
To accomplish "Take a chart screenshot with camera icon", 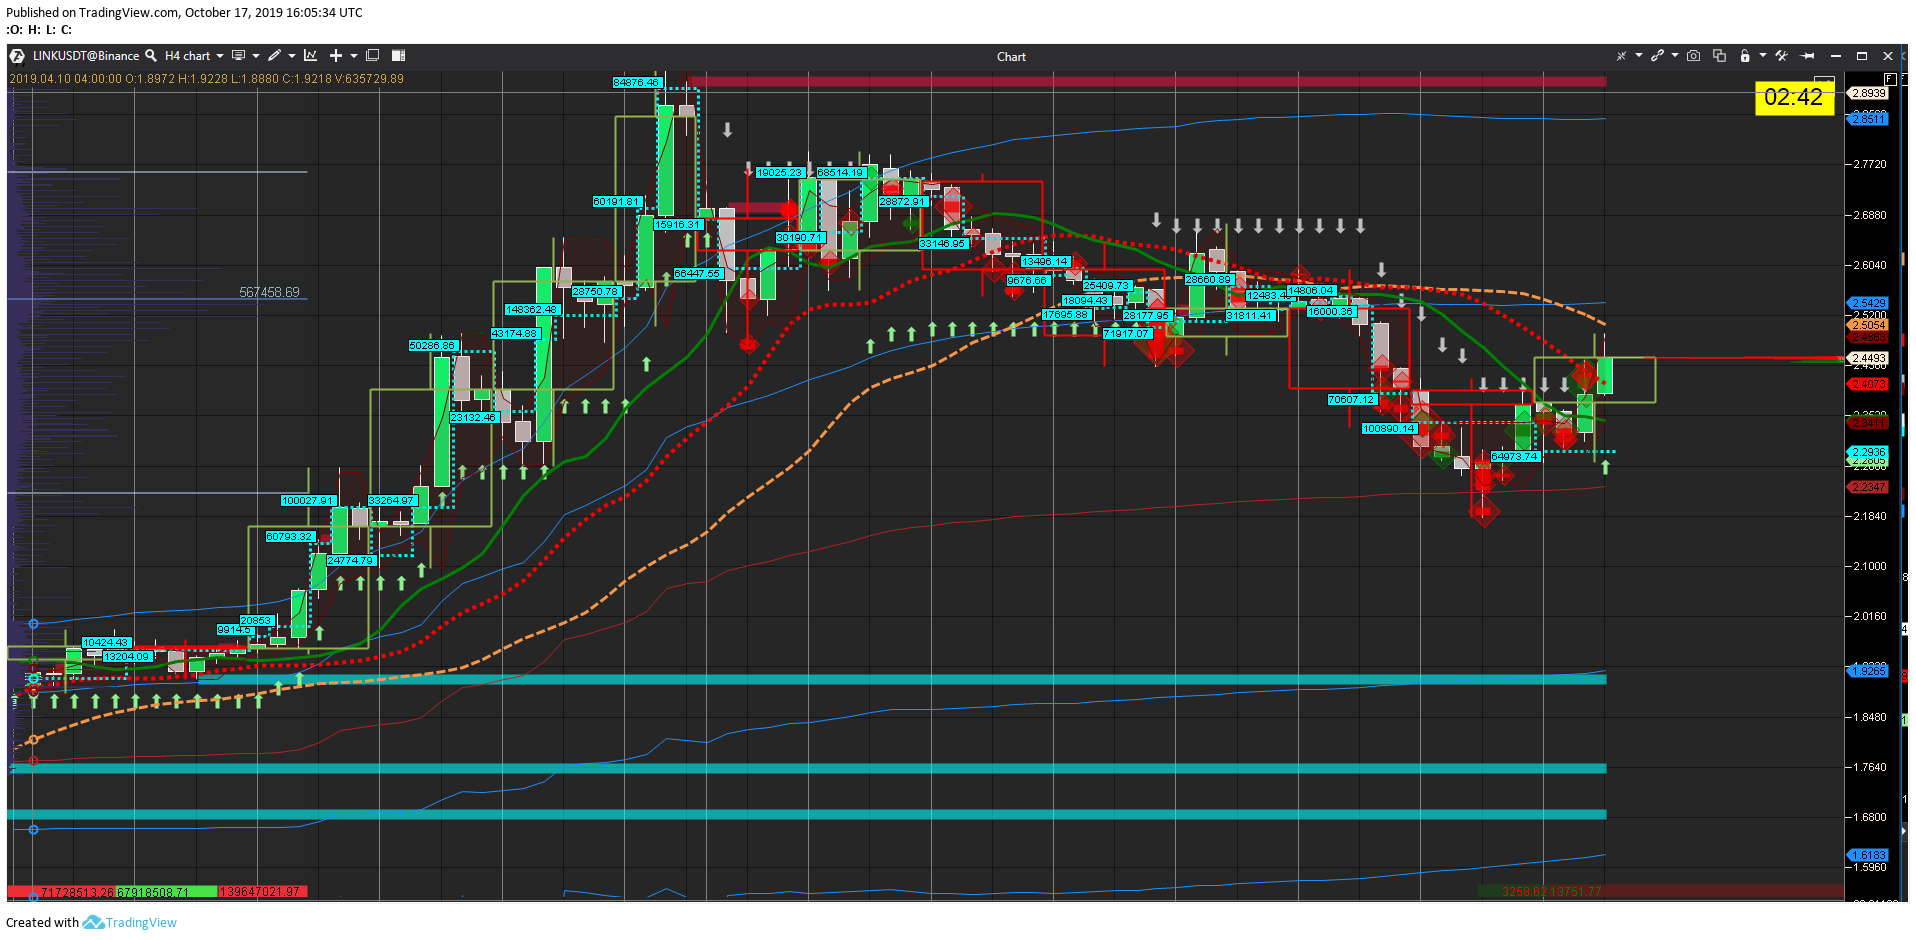I will click(1693, 56).
